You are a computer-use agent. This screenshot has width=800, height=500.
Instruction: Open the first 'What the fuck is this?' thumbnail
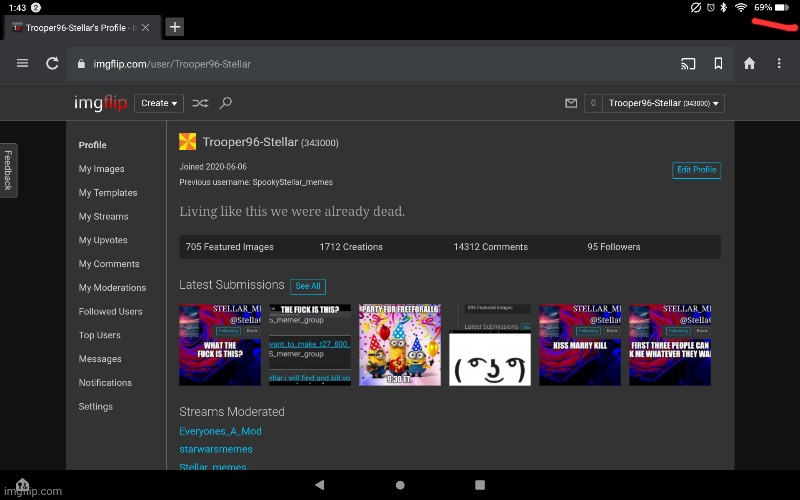[220, 345]
